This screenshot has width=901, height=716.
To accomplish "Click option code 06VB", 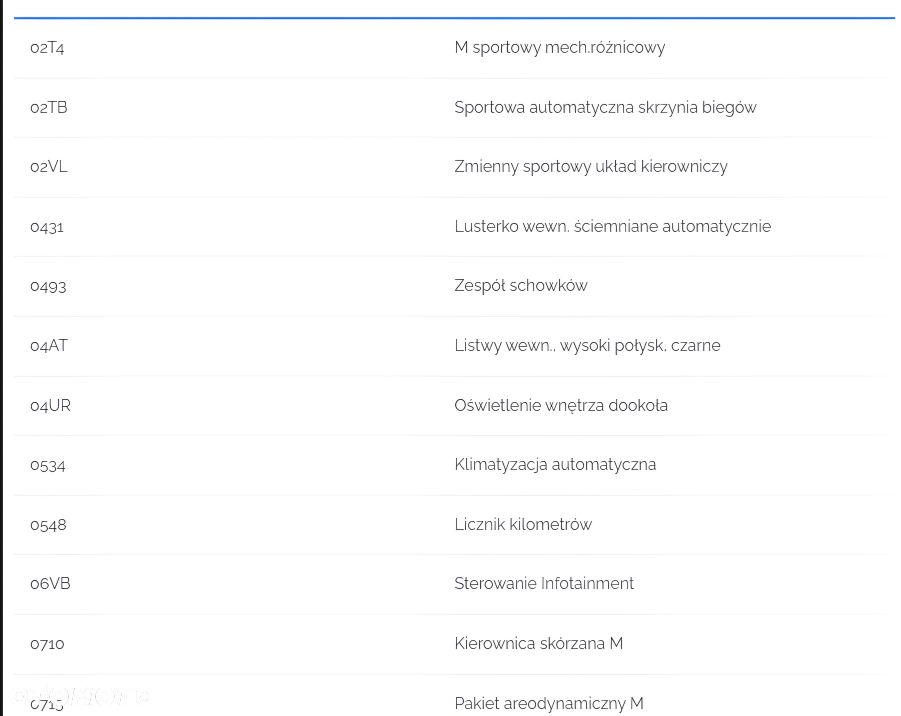I will click(x=50, y=584).
